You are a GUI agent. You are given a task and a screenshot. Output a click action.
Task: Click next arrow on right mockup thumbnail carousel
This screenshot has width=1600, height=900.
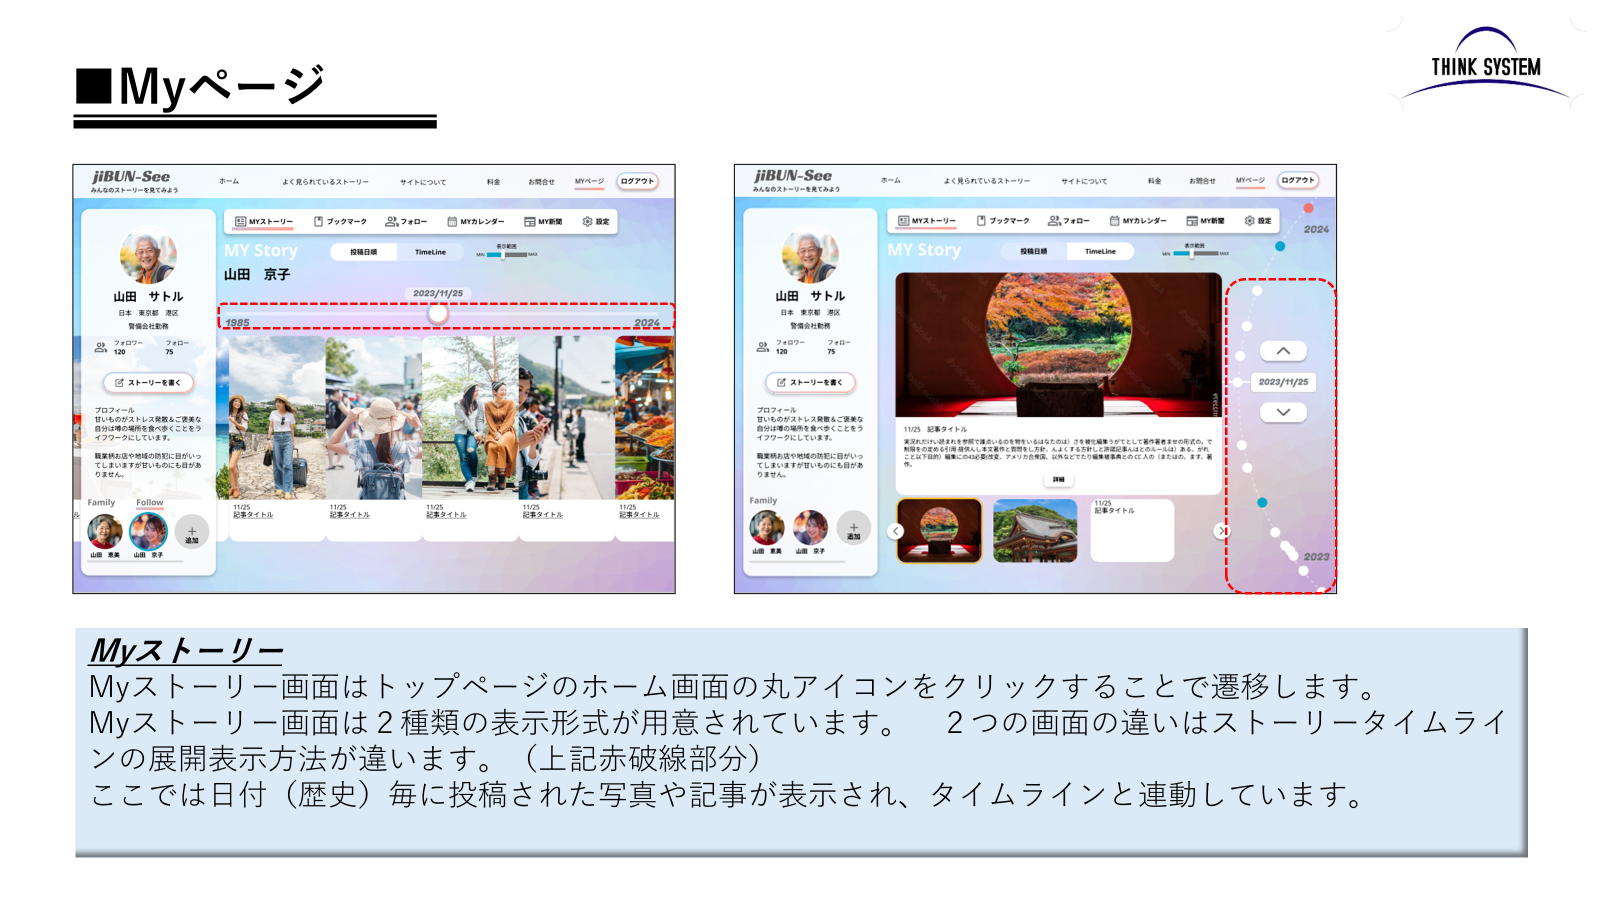(x=1221, y=531)
